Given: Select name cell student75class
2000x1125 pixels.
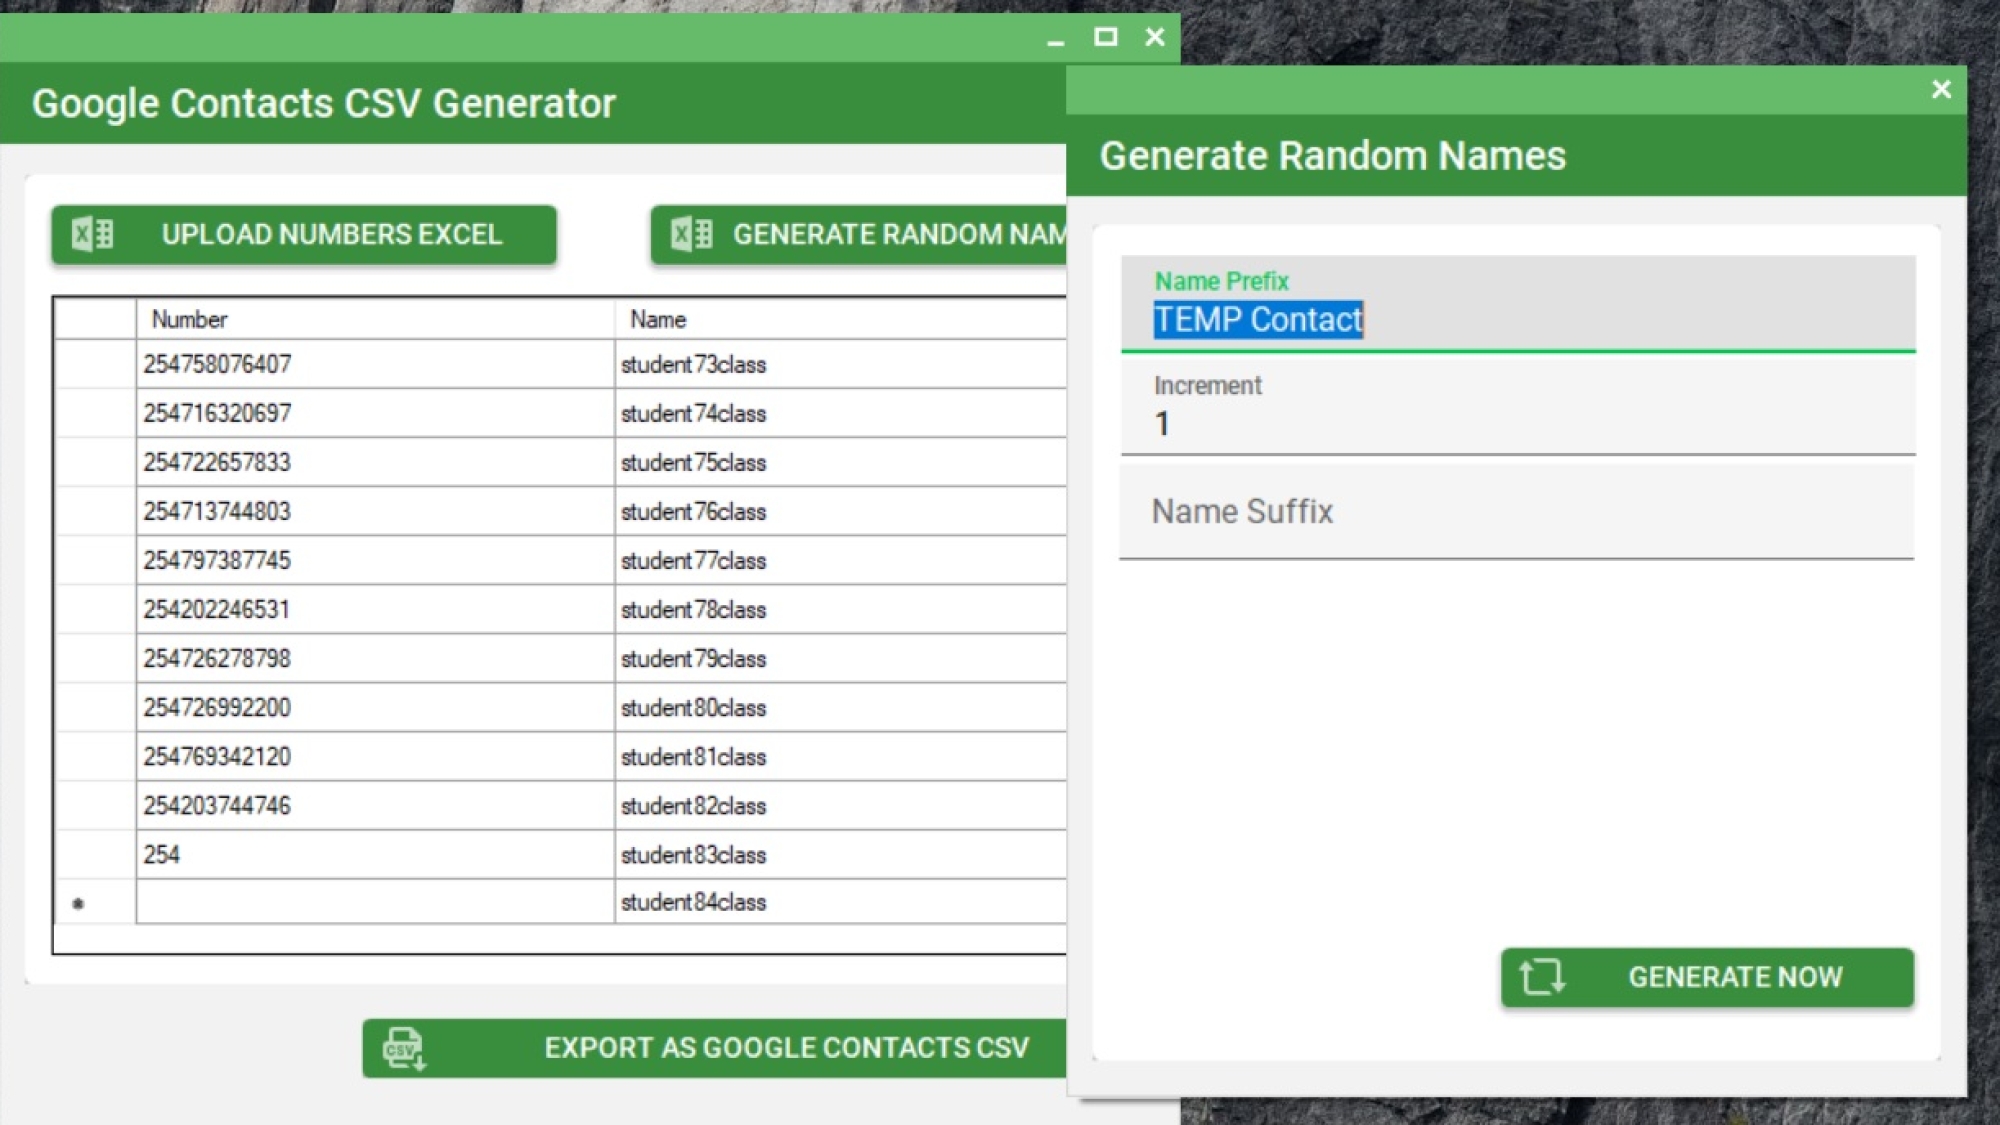Looking at the screenshot, I should tap(840, 462).
